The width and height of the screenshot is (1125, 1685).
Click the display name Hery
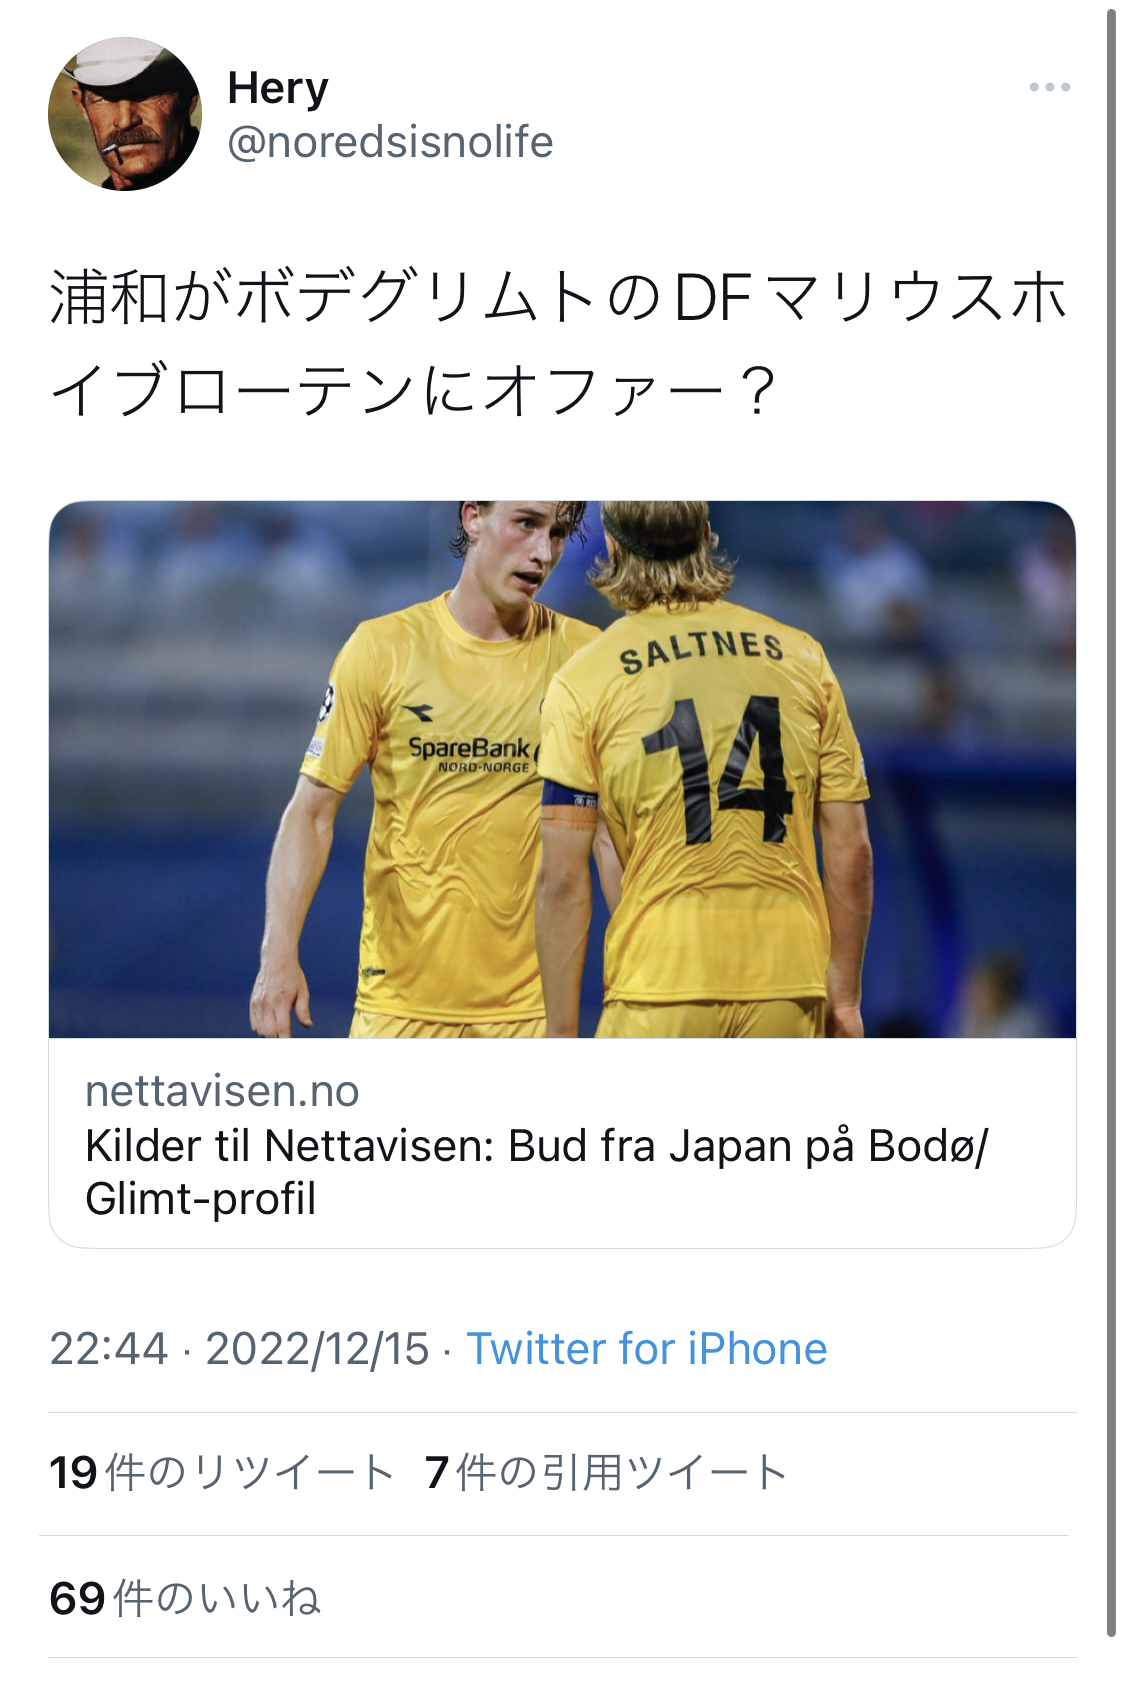click(x=278, y=88)
